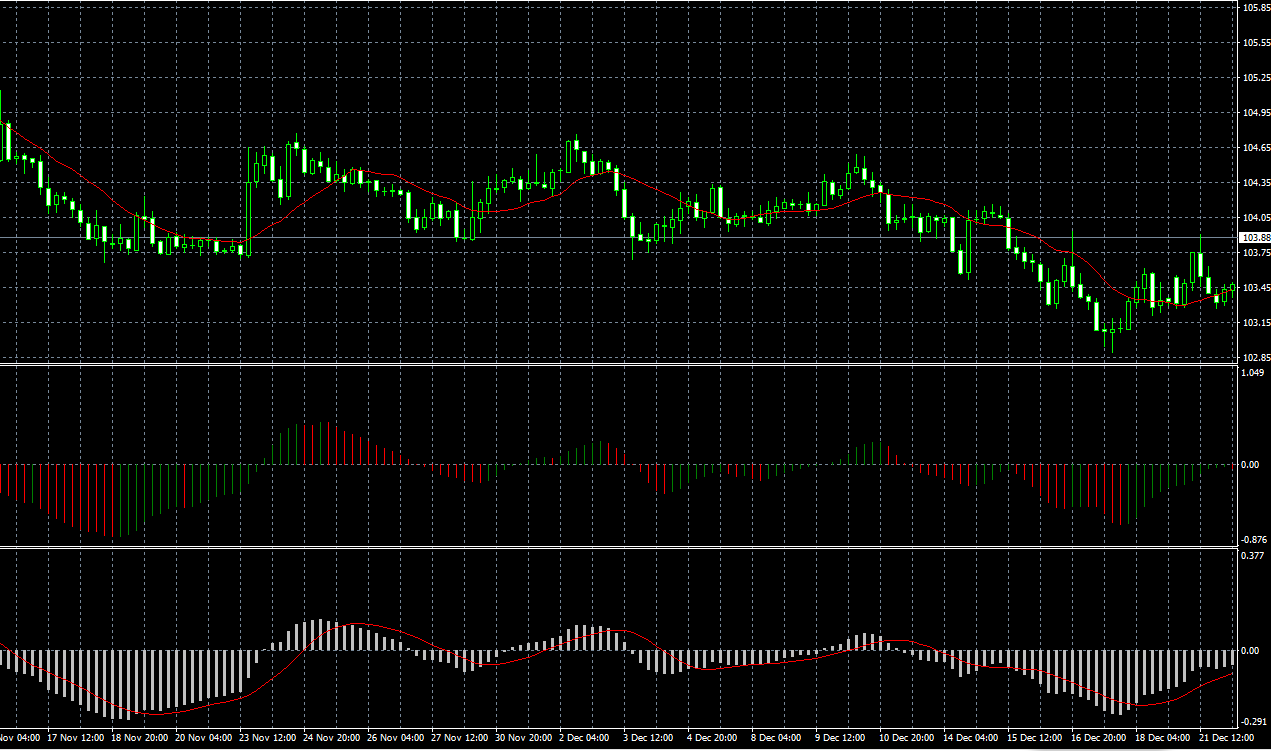
Task: Click the highlighted 103.88 current price tag
Action: click(x=1255, y=238)
